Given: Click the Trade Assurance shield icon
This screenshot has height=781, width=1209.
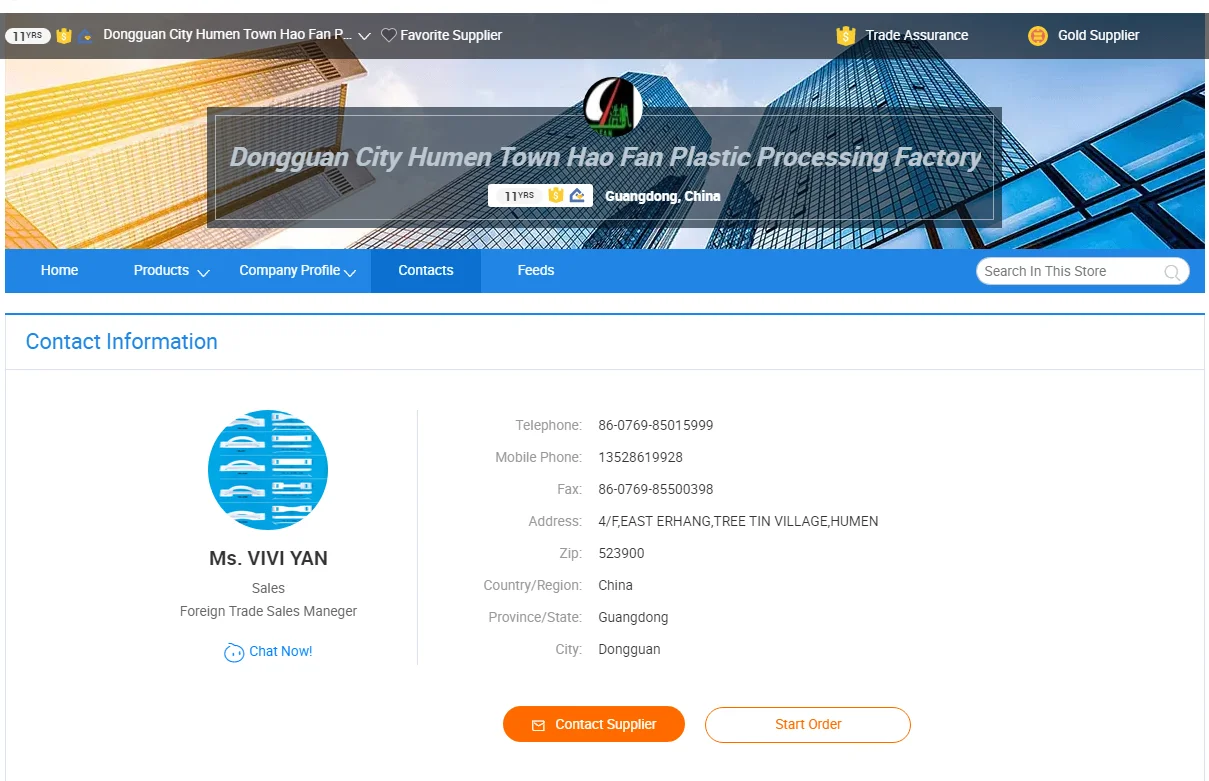Looking at the screenshot, I should point(846,35).
